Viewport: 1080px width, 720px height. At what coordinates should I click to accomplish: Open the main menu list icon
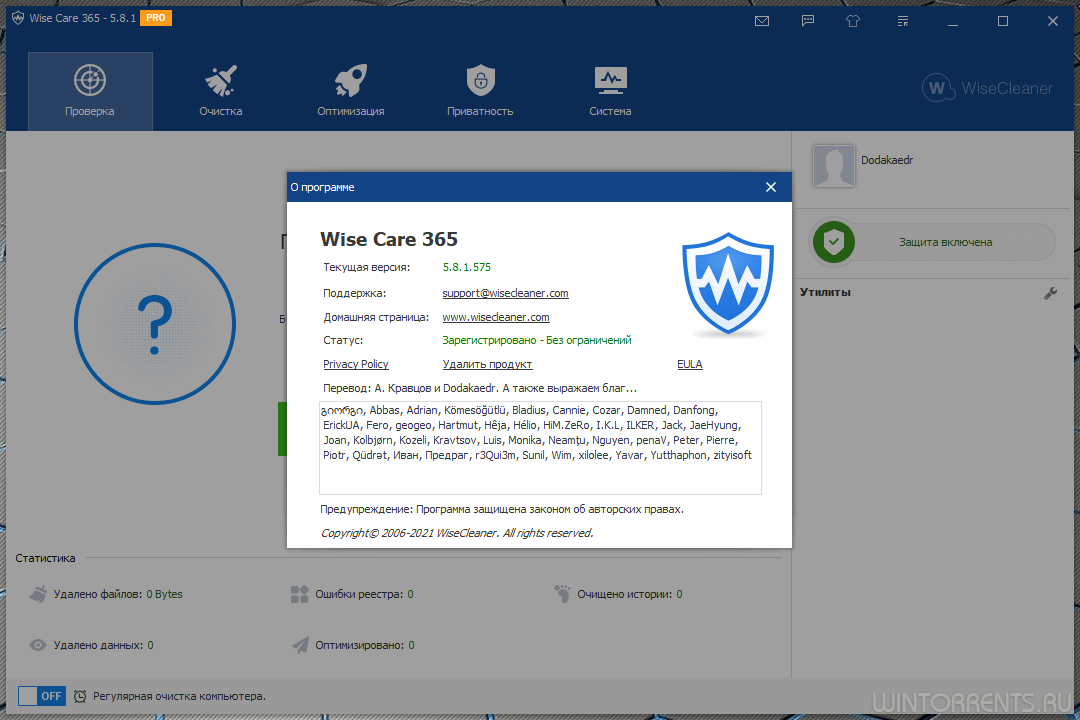(x=903, y=21)
